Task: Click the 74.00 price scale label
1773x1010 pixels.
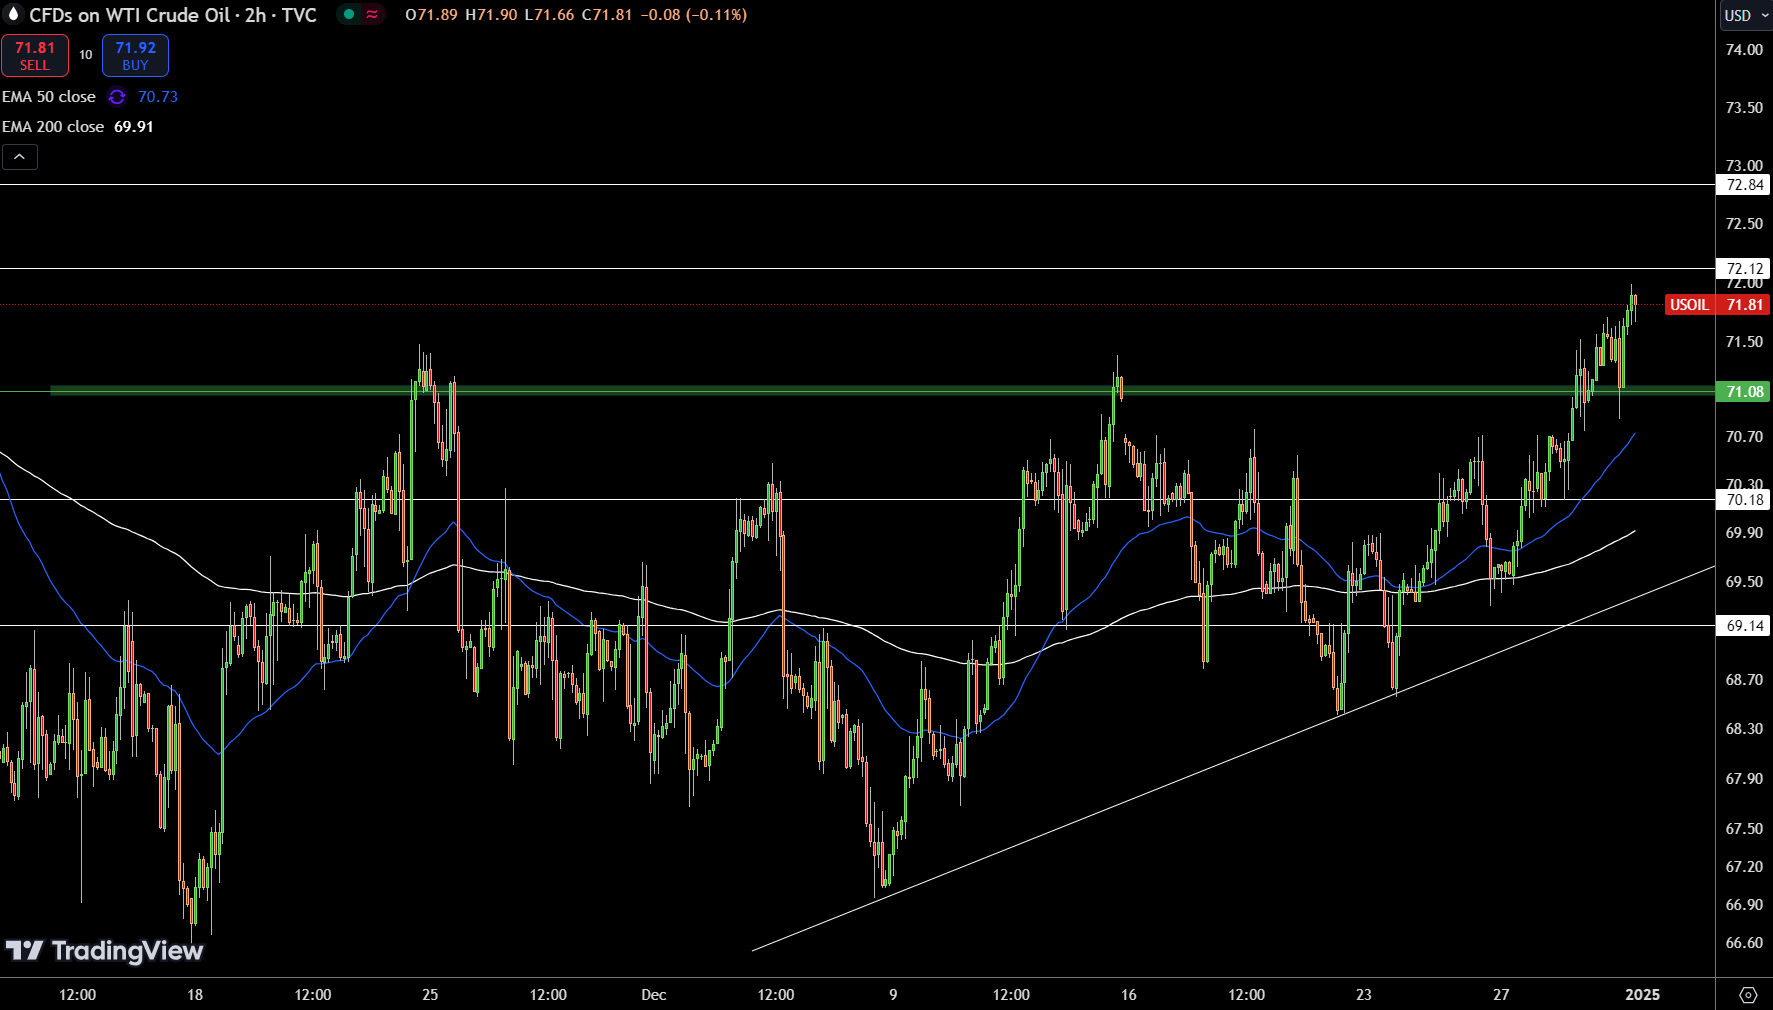Action: coord(1744,50)
